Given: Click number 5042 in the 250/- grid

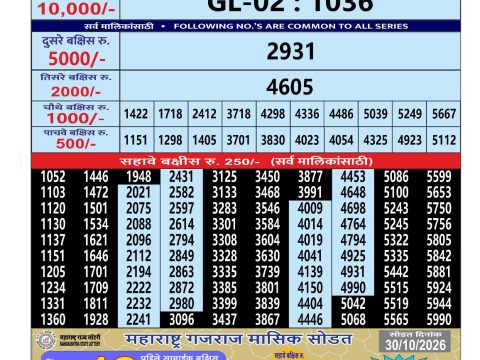Looking at the screenshot, I should 353,304.
